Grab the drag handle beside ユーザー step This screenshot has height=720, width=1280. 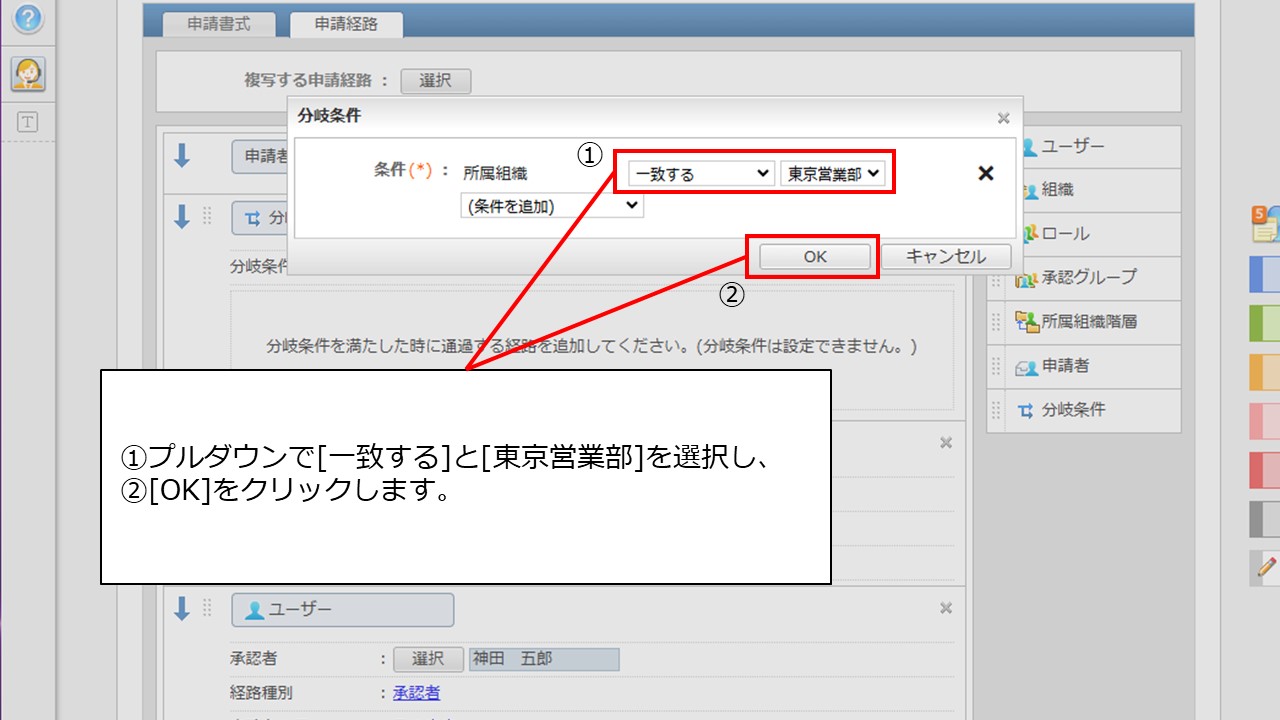tap(208, 607)
